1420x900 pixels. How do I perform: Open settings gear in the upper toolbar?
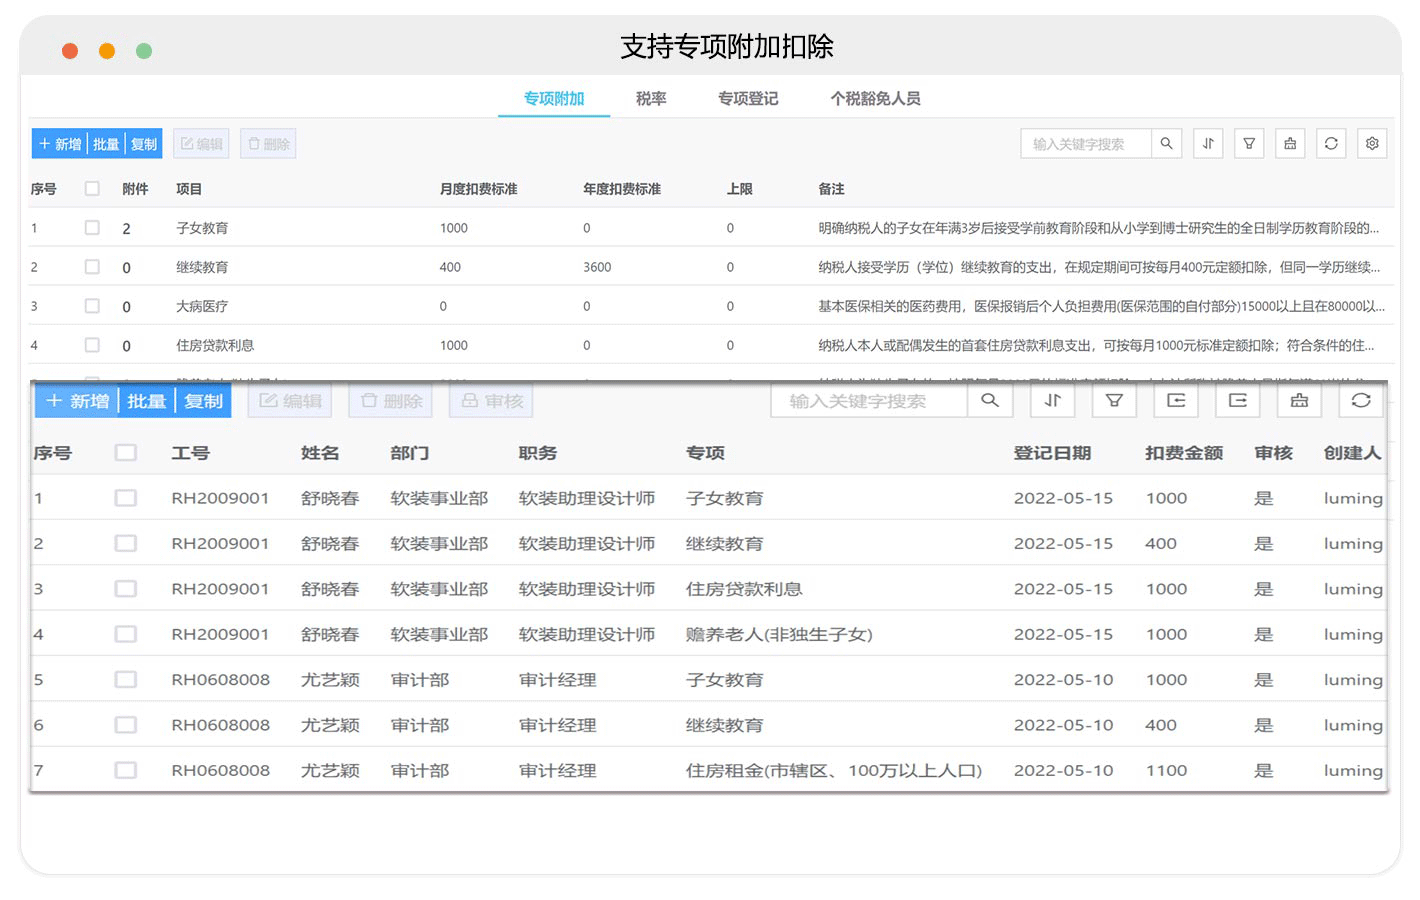[x=1372, y=144]
